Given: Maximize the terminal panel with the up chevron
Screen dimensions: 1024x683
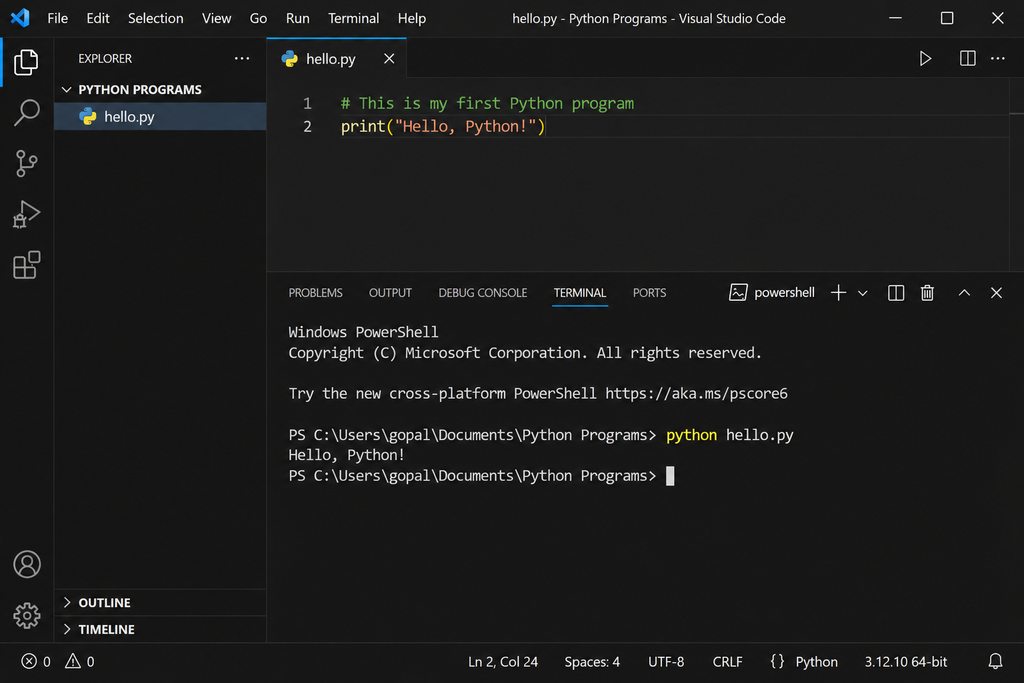Looking at the screenshot, I should click(964, 293).
